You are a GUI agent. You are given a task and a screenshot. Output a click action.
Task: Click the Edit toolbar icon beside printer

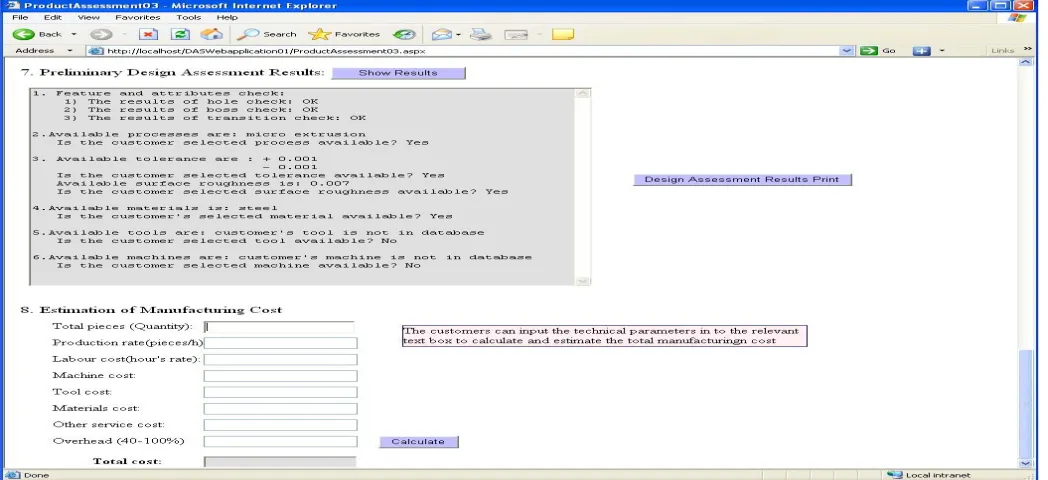(x=516, y=34)
